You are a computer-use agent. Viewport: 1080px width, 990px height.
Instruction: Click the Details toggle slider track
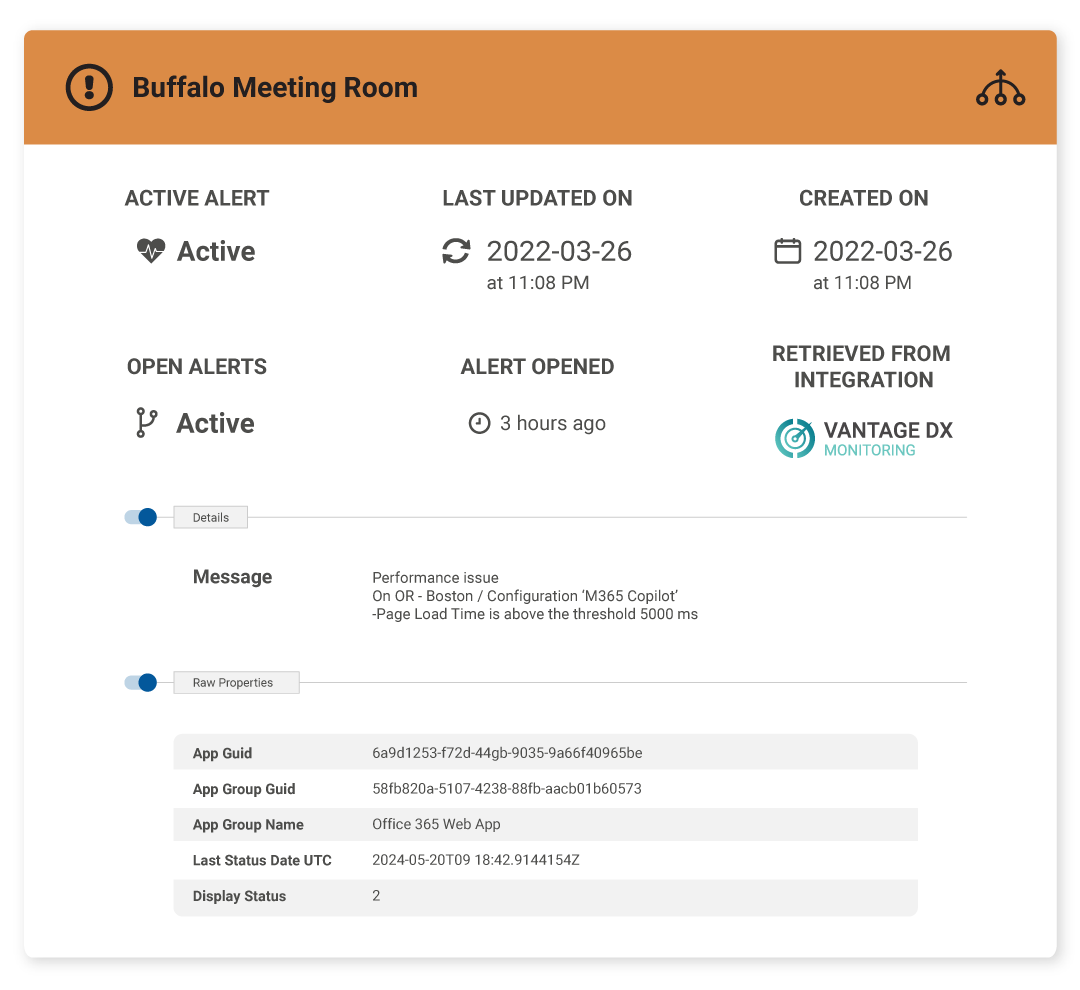tap(142, 517)
